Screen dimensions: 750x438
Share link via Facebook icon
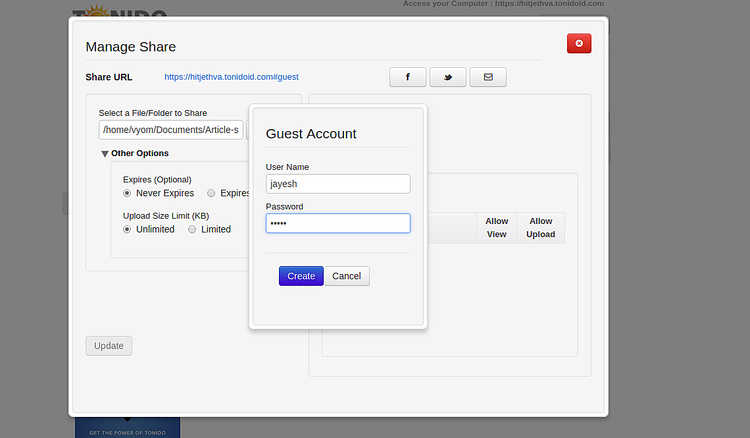click(407, 77)
